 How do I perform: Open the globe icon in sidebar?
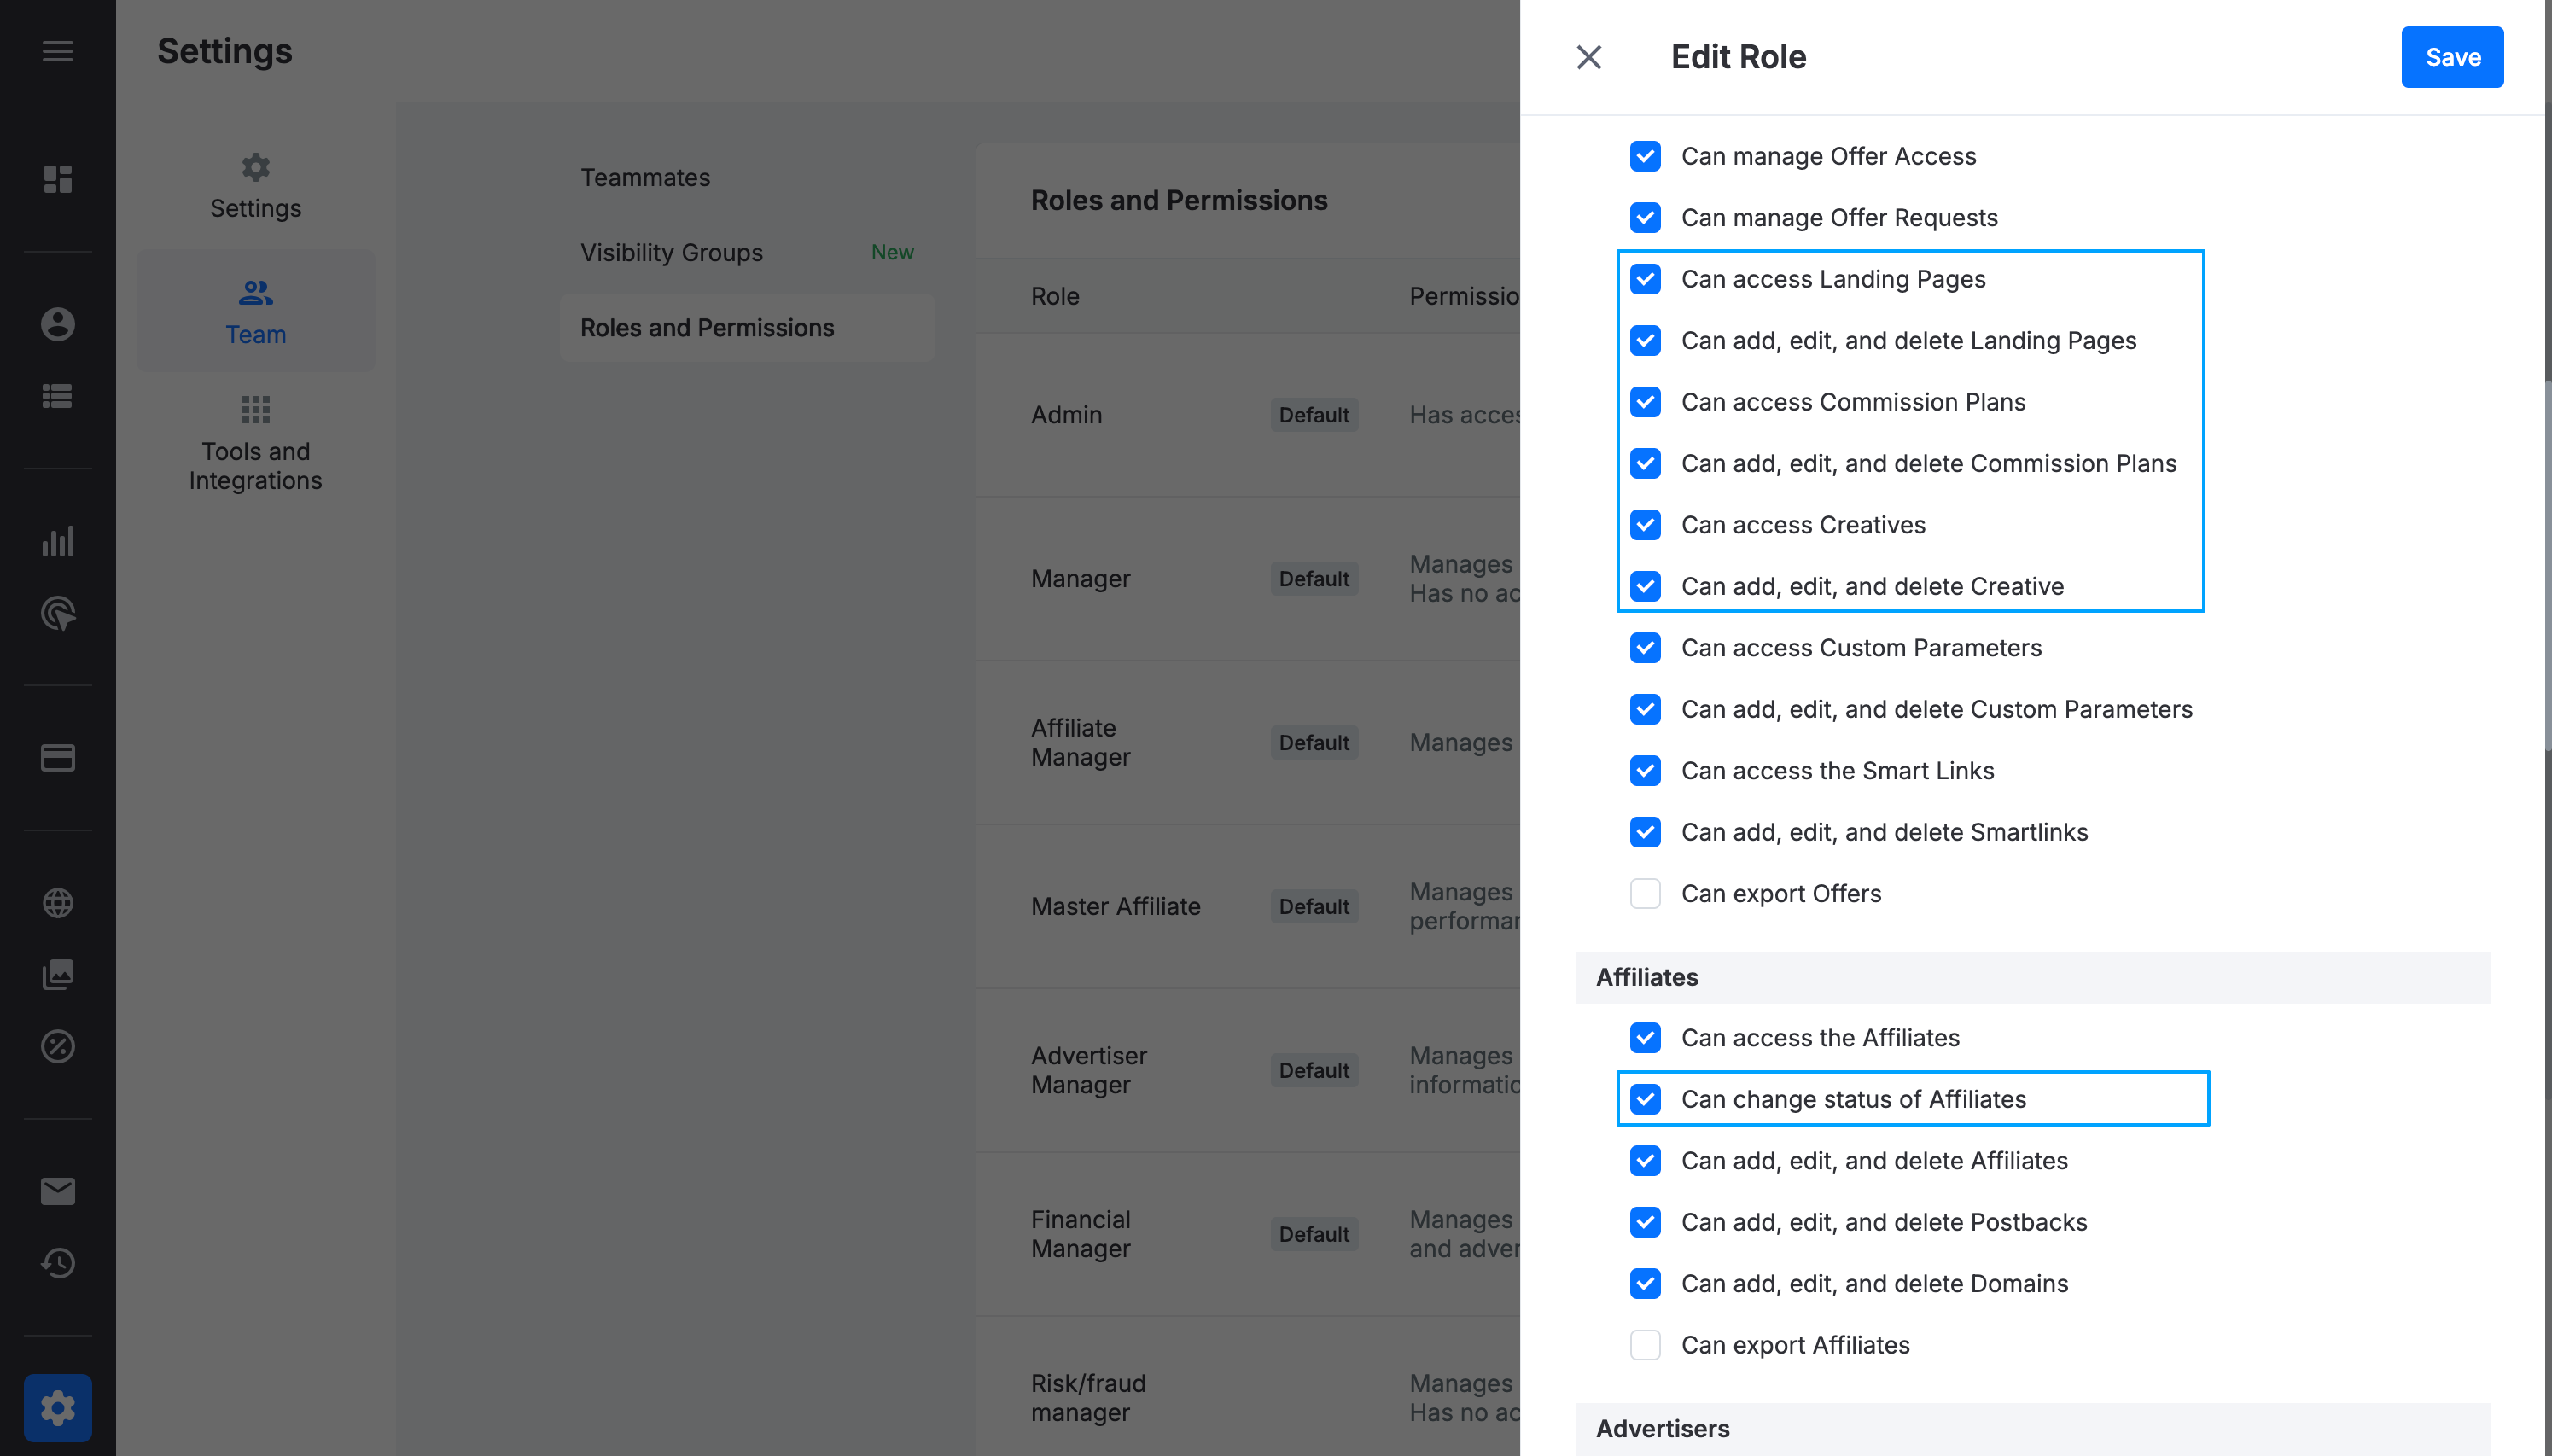(58, 902)
